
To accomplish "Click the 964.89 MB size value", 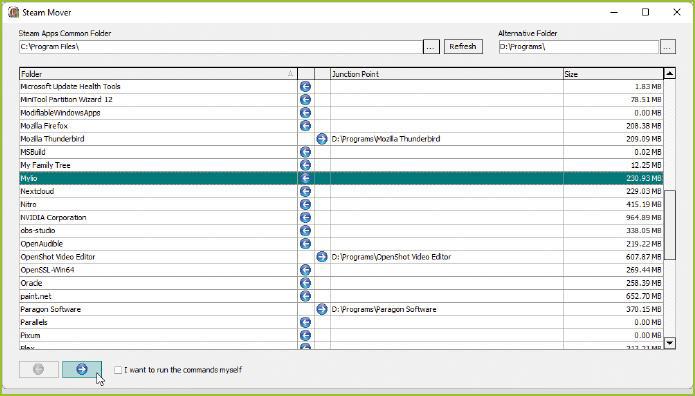I will point(644,217).
